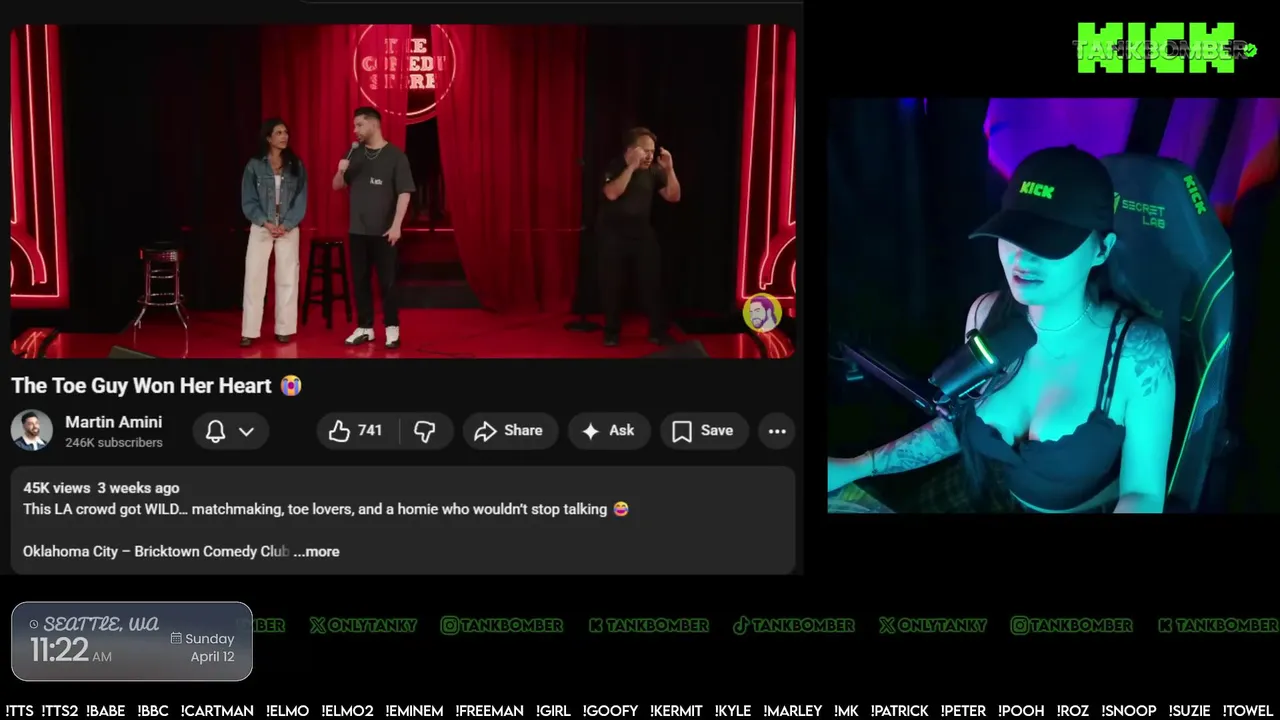Open the Share dialog for the video
Image resolution: width=1280 pixels, height=720 pixels.
click(x=508, y=431)
